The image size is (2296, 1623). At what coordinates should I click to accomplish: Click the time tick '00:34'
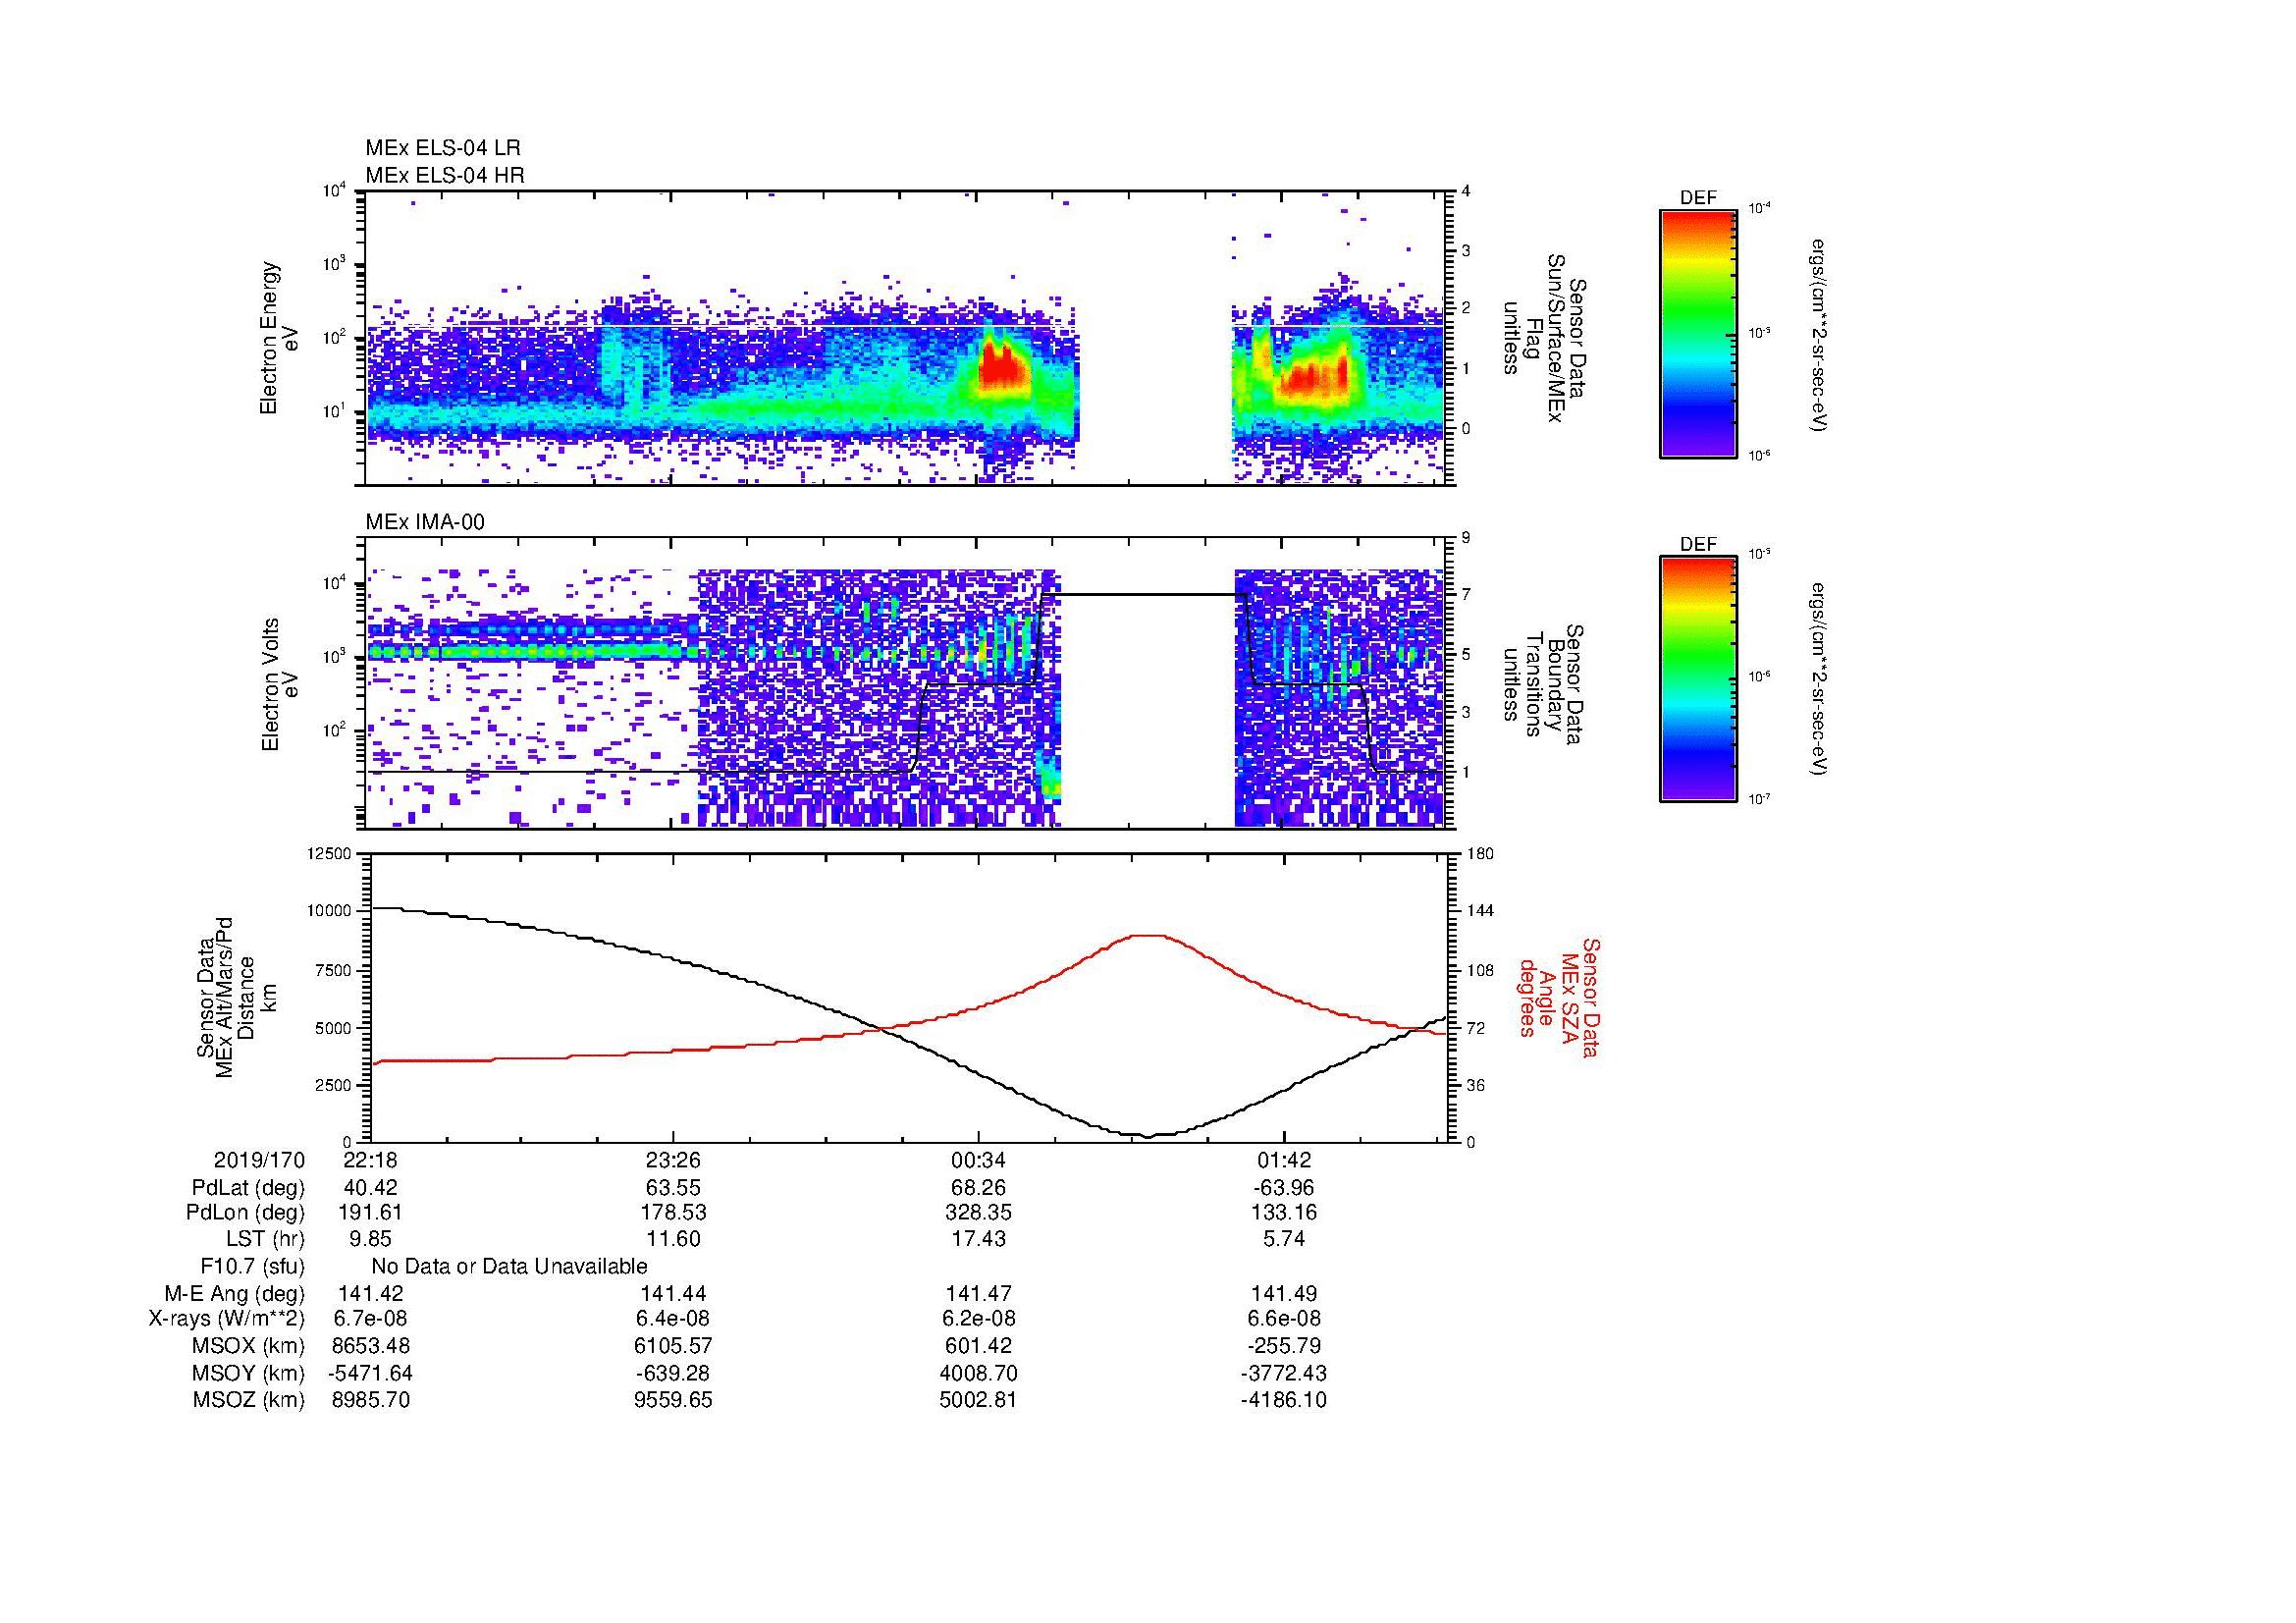point(979,1161)
